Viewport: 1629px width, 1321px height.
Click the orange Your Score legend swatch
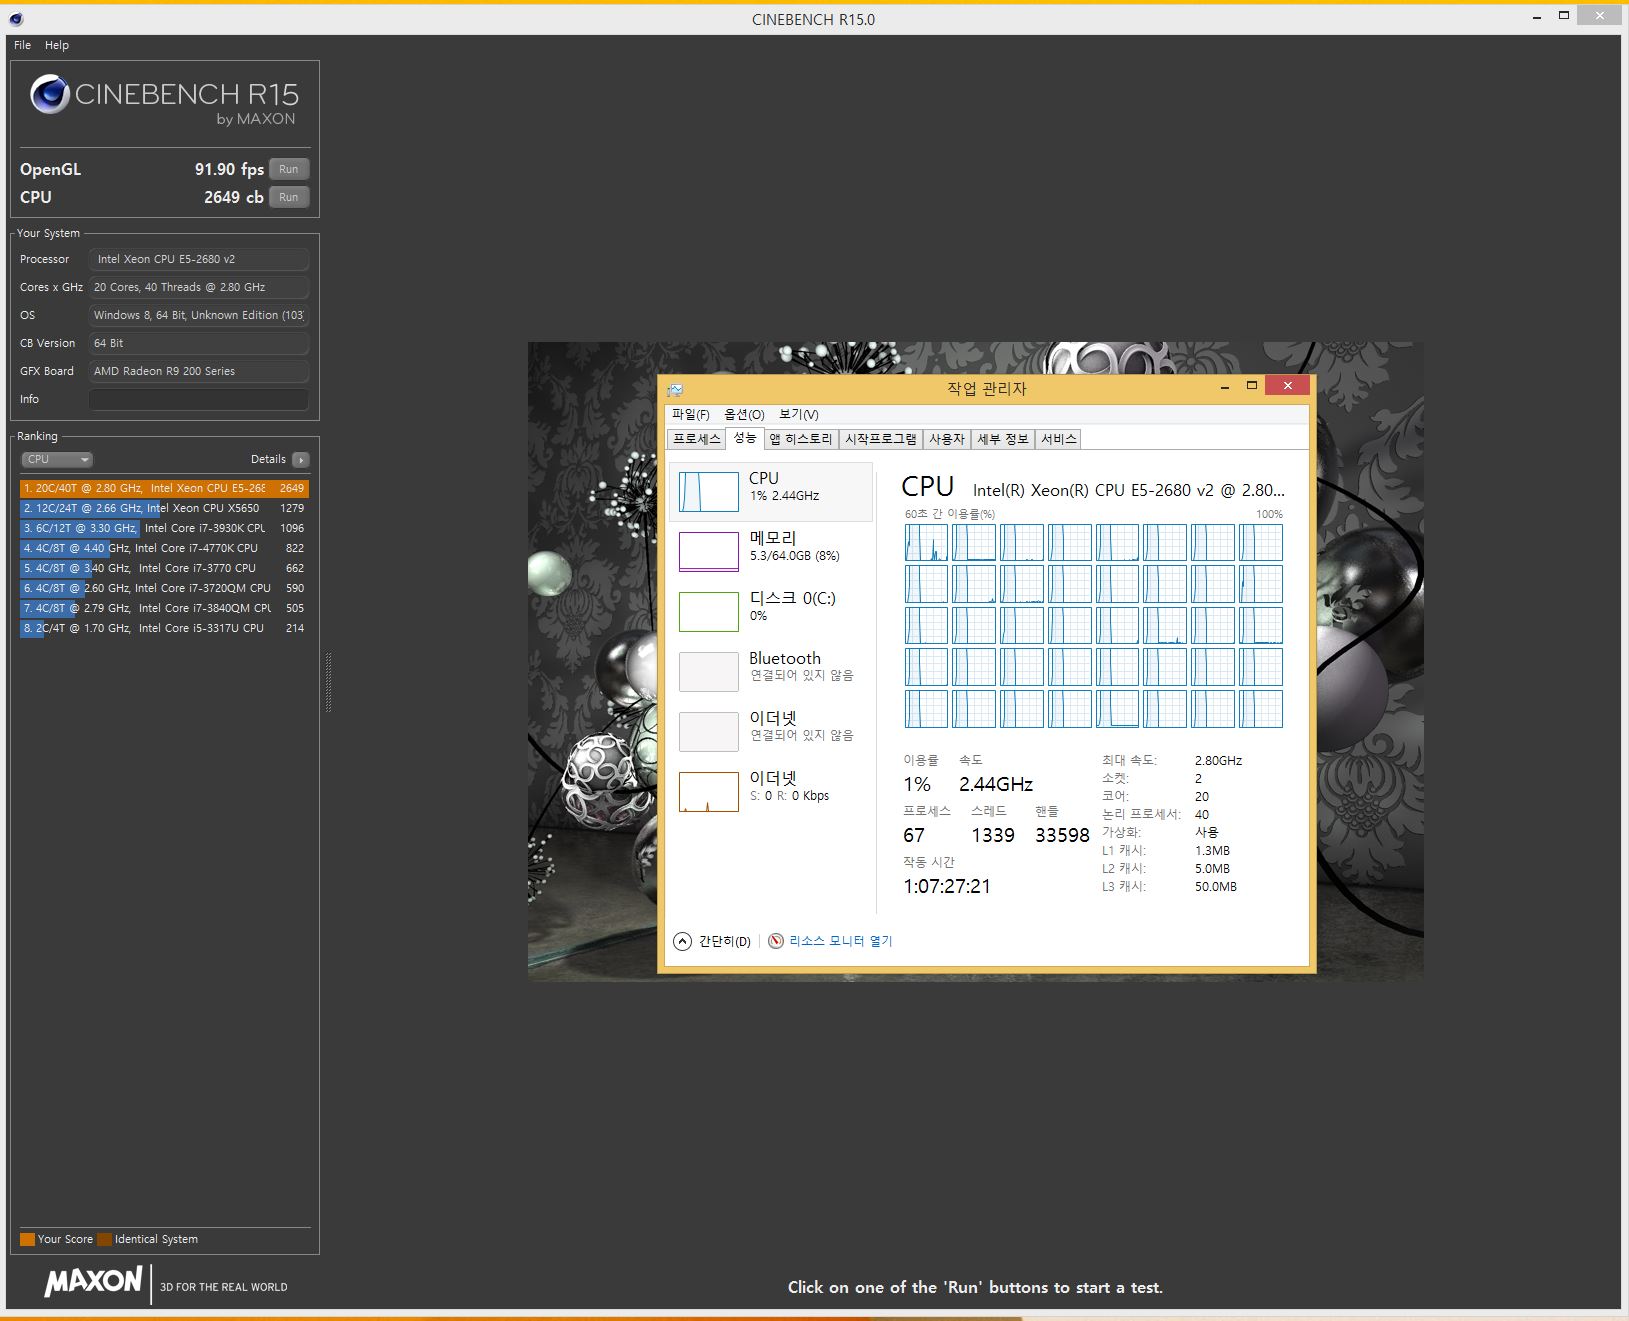pos(27,1239)
